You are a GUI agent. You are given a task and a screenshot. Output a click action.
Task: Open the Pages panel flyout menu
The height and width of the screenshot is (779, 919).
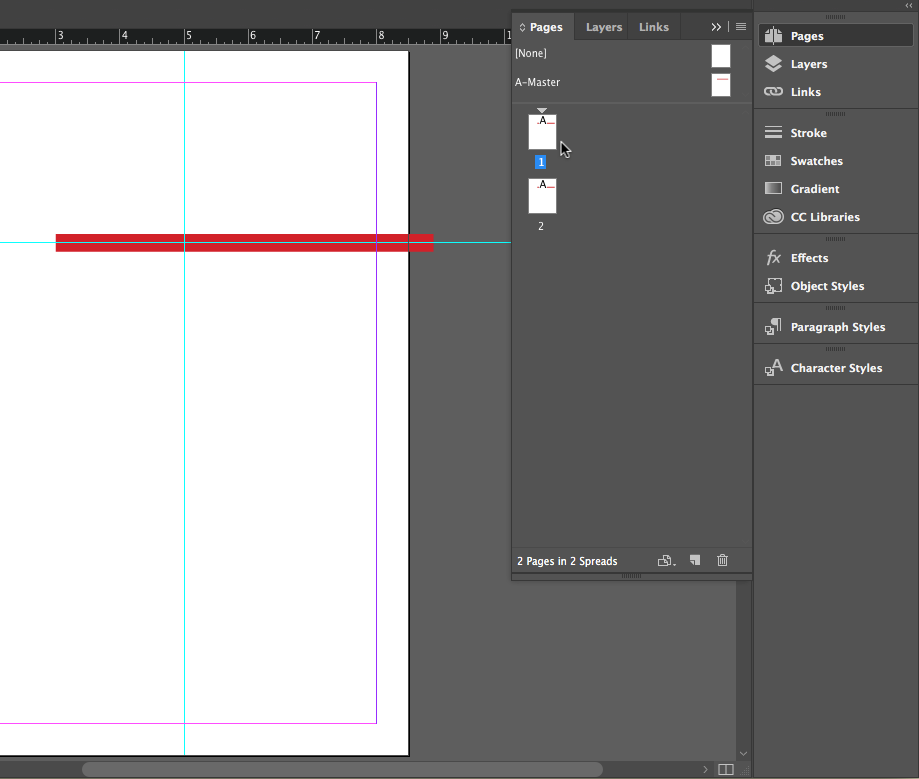[741, 27]
